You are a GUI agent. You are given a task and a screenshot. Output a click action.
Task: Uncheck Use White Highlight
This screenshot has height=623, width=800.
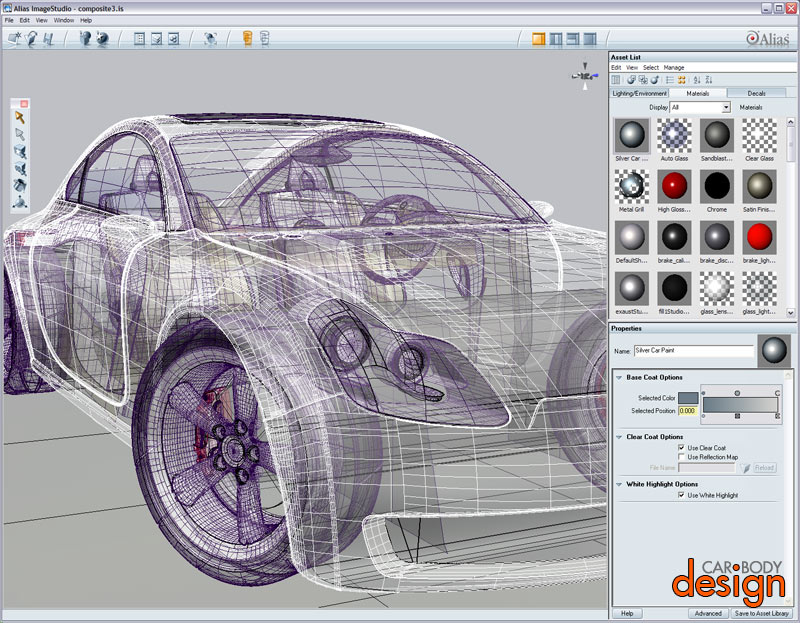[681, 495]
